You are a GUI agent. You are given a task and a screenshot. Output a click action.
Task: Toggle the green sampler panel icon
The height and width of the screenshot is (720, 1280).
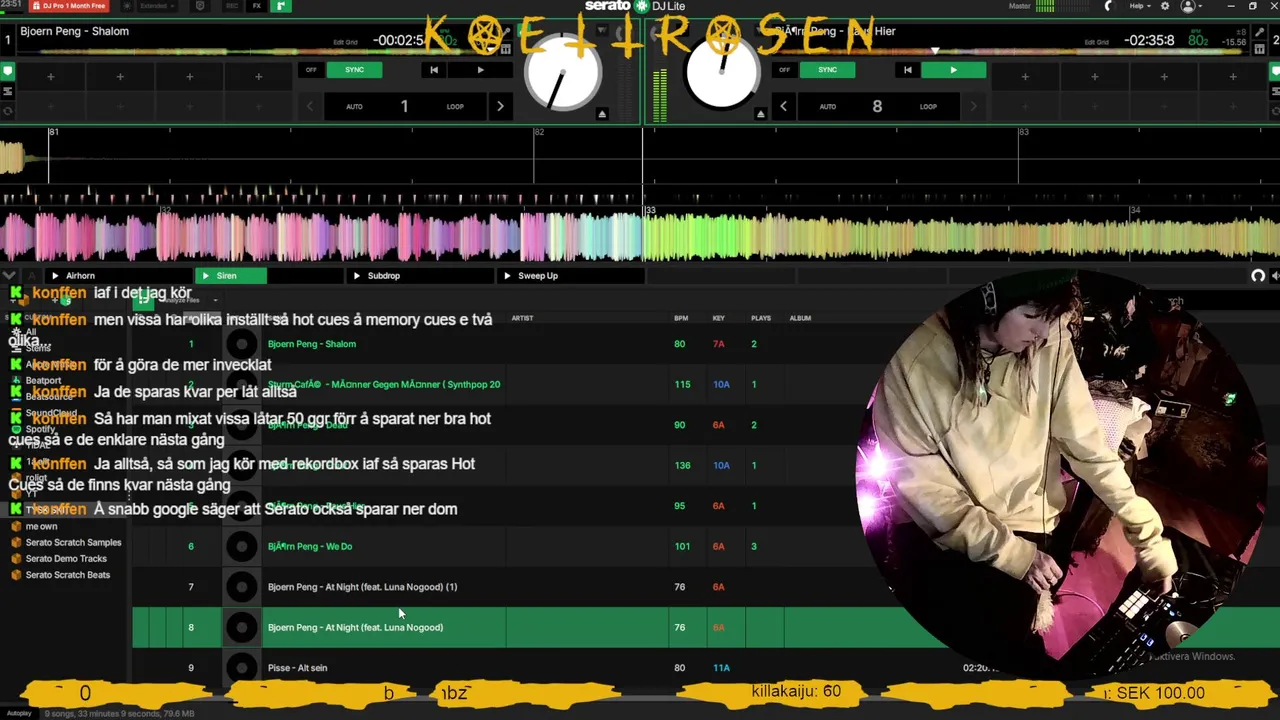tap(281, 6)
